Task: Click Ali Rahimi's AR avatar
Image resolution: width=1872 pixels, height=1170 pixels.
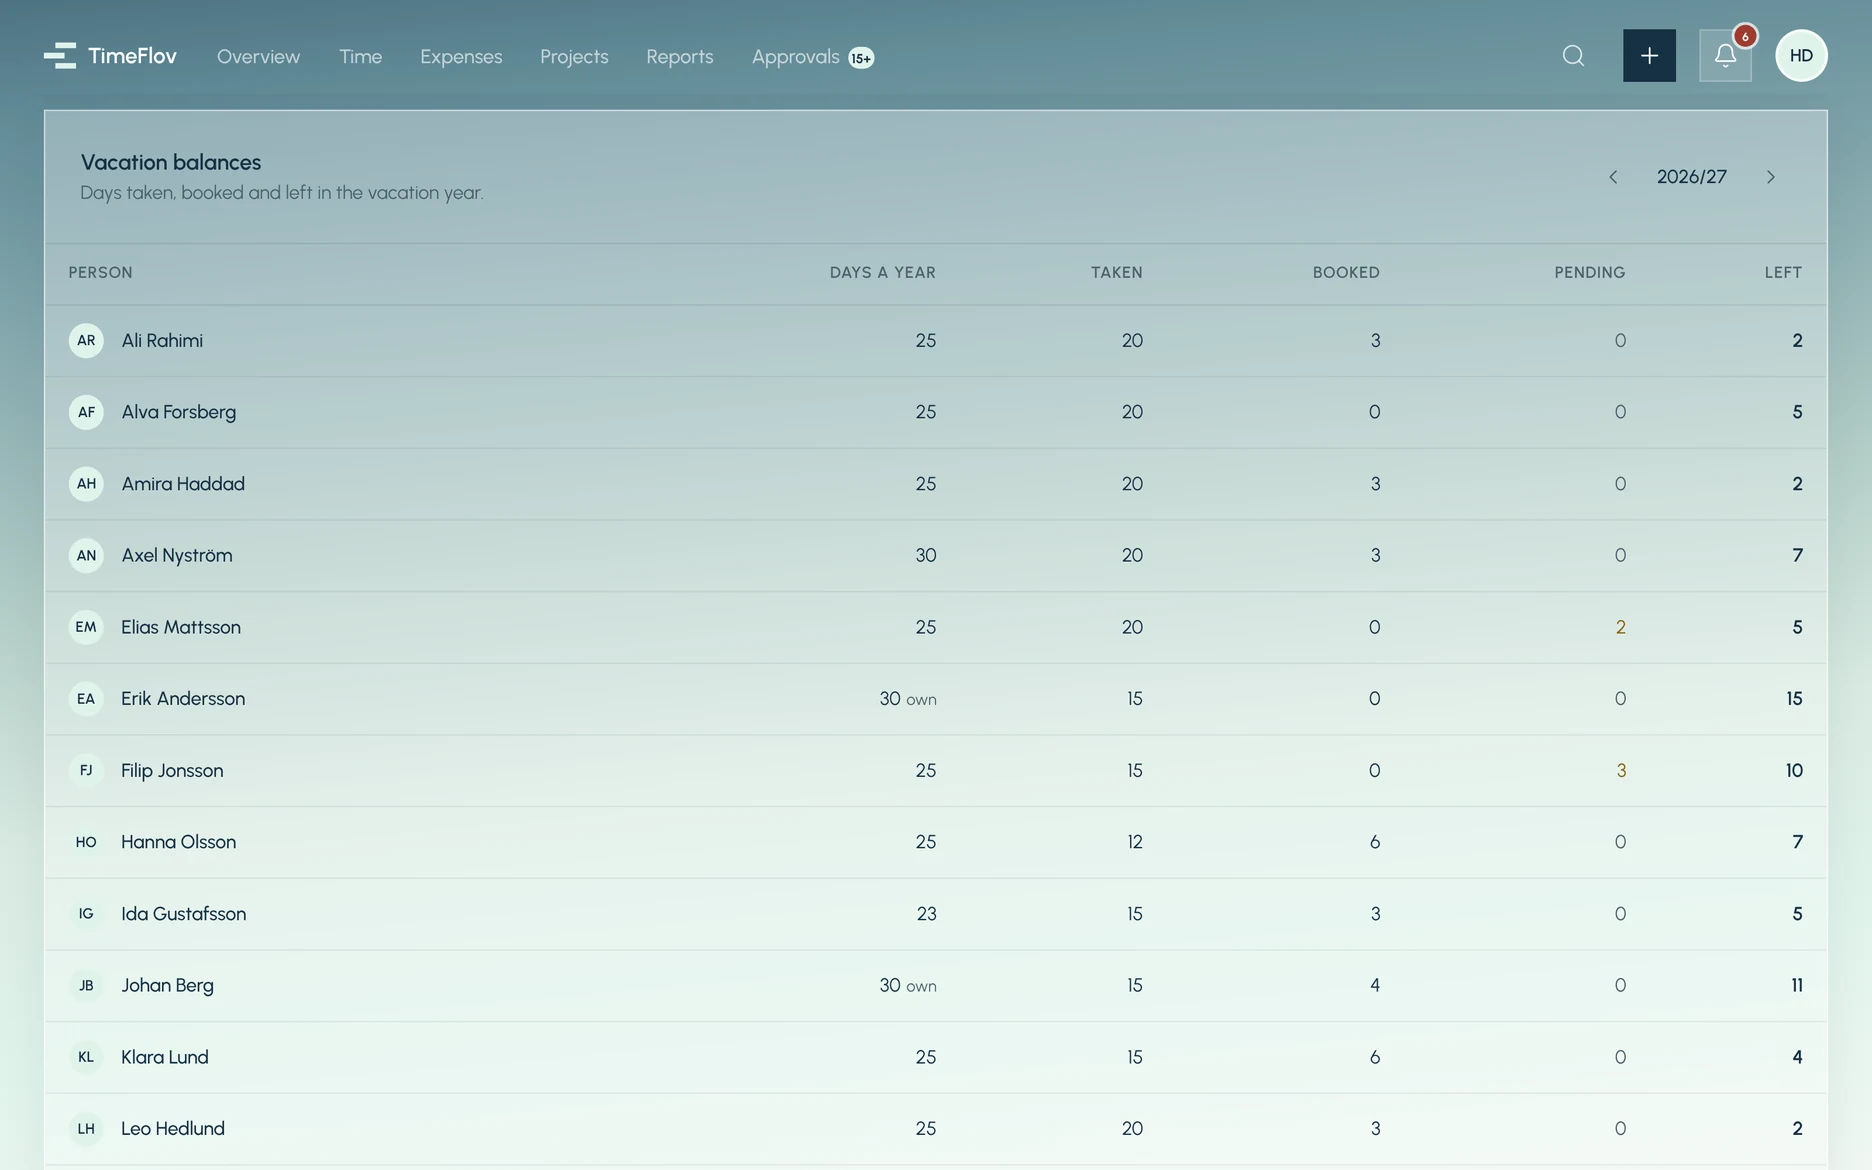Action: (x=86, y=341)
